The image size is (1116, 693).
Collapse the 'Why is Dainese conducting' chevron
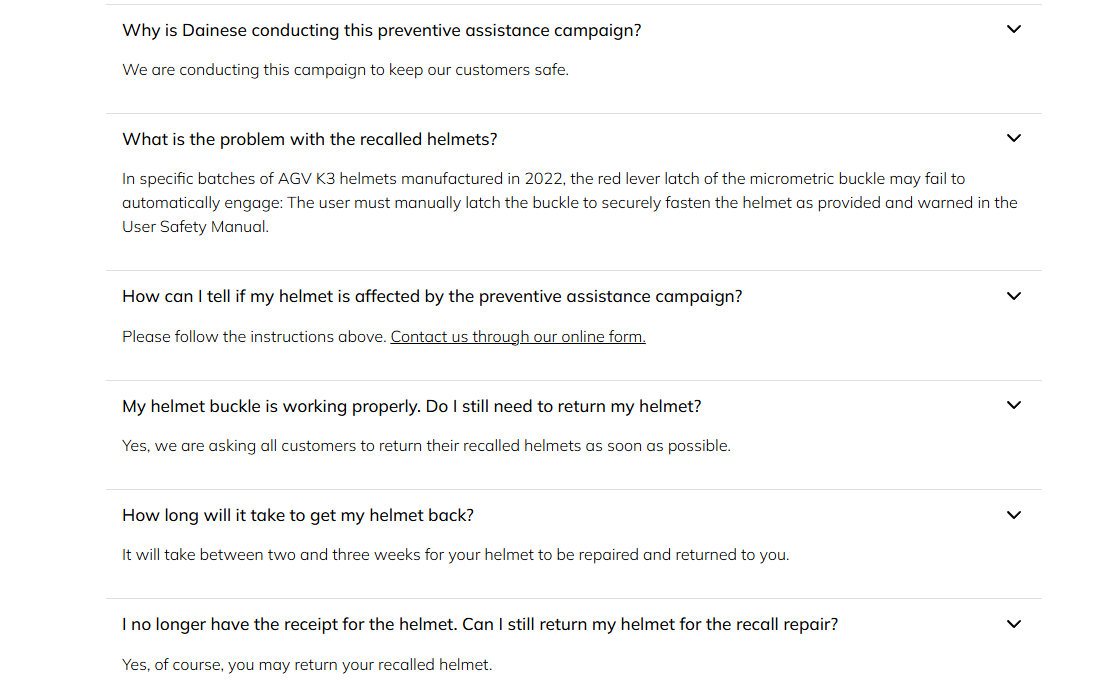[1013, 30]
